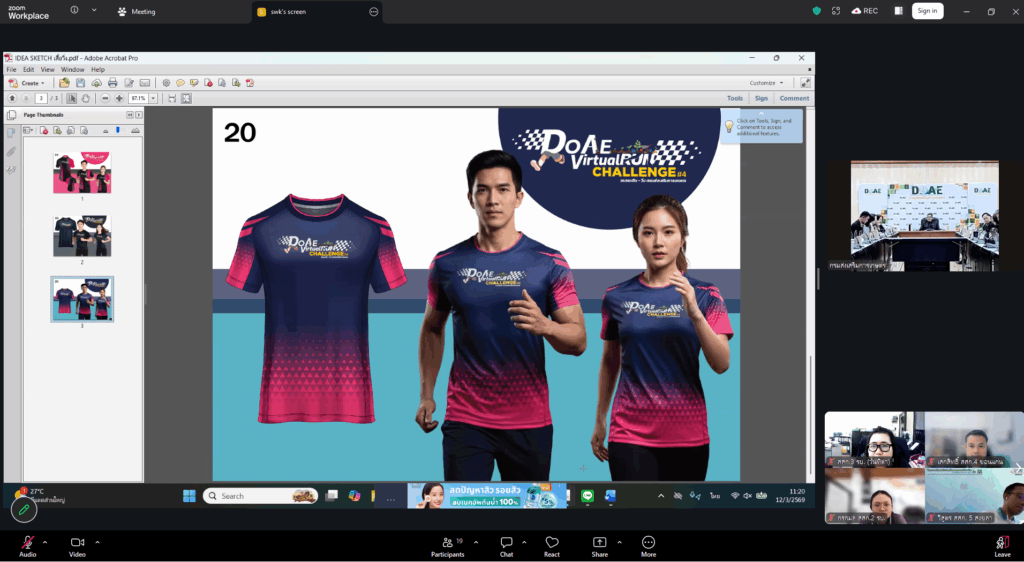Image resolution: width=1024 pixels, height=562 pixels.
Task: Select the page 1 thumbnail
Action: coord(82,173)
